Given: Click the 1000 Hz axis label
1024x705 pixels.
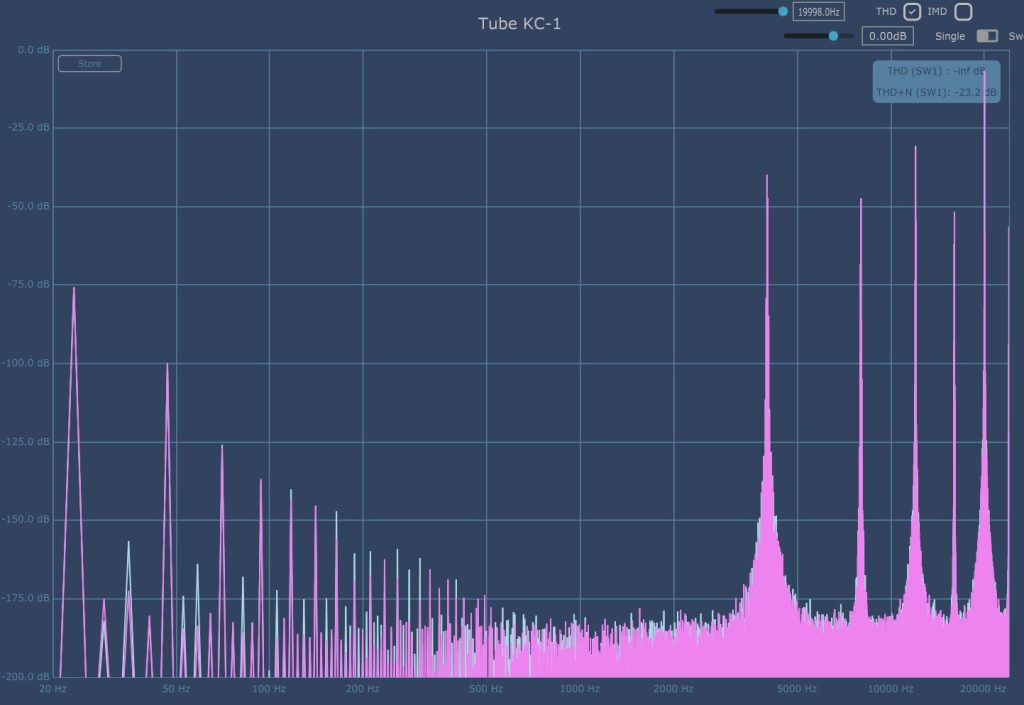Looking at the screenshot, I should (x=580, y=689).
